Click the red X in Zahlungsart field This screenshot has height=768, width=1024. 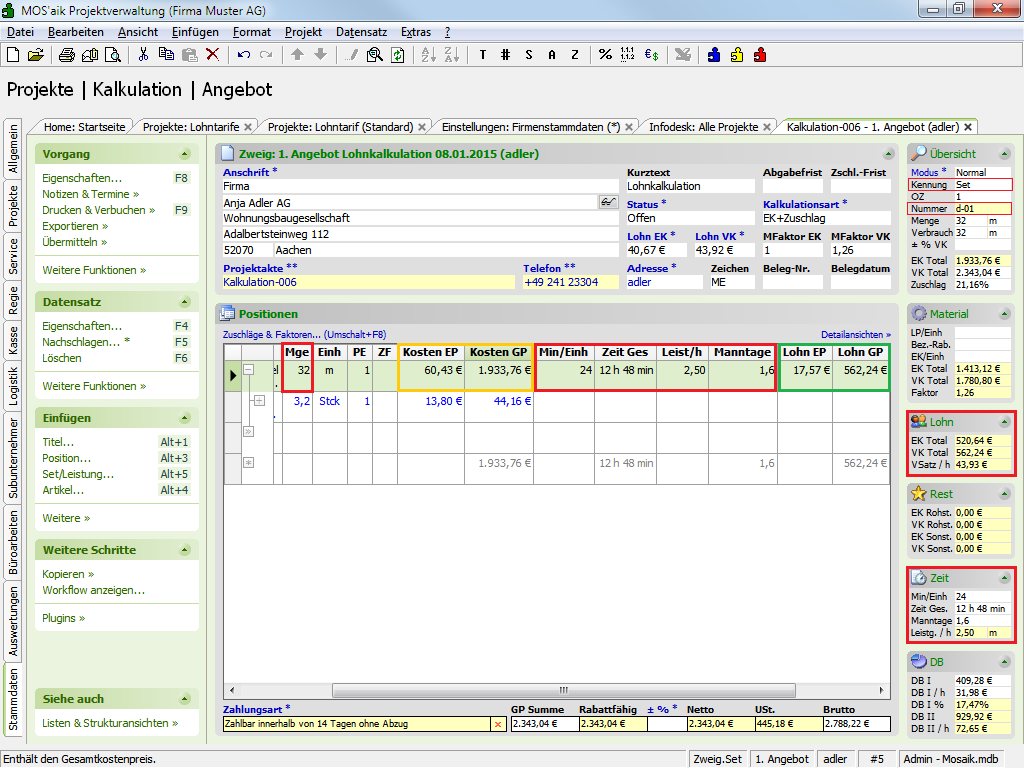(498, 724)
